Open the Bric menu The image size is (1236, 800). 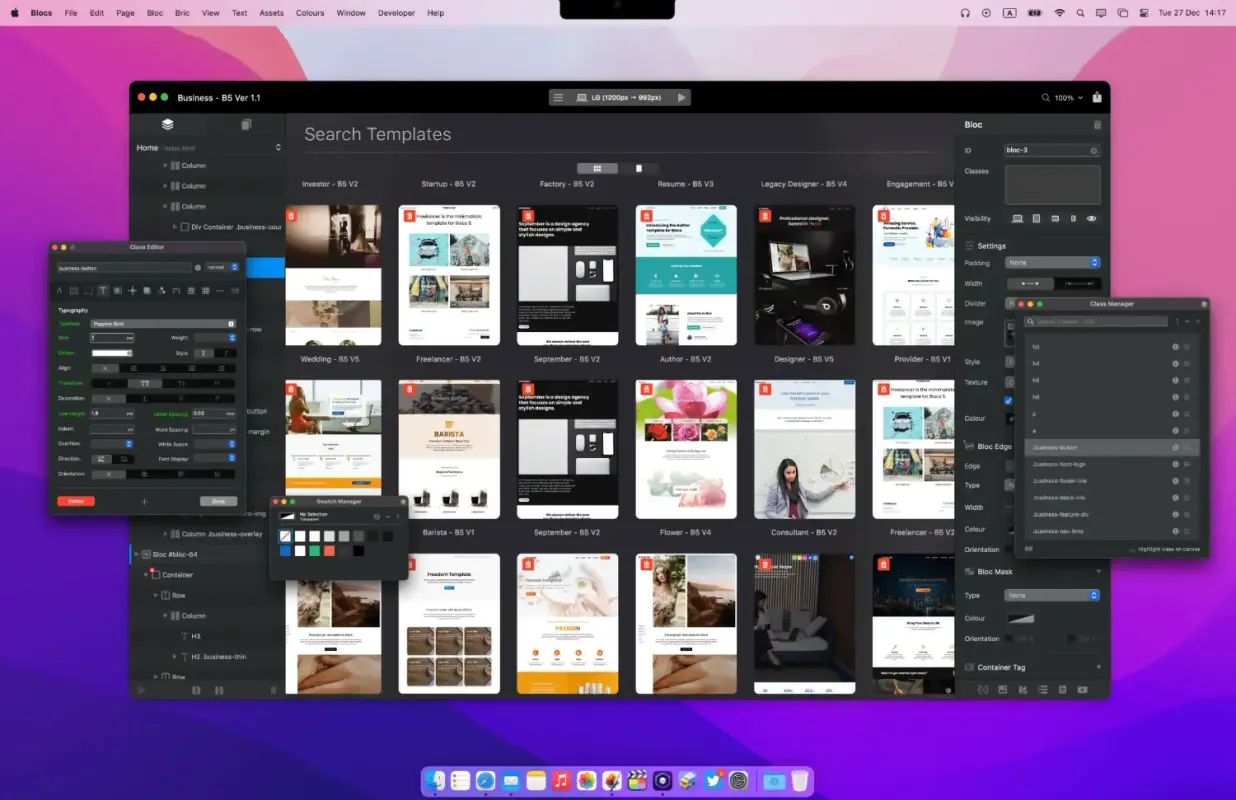click(x=182, y=13)
